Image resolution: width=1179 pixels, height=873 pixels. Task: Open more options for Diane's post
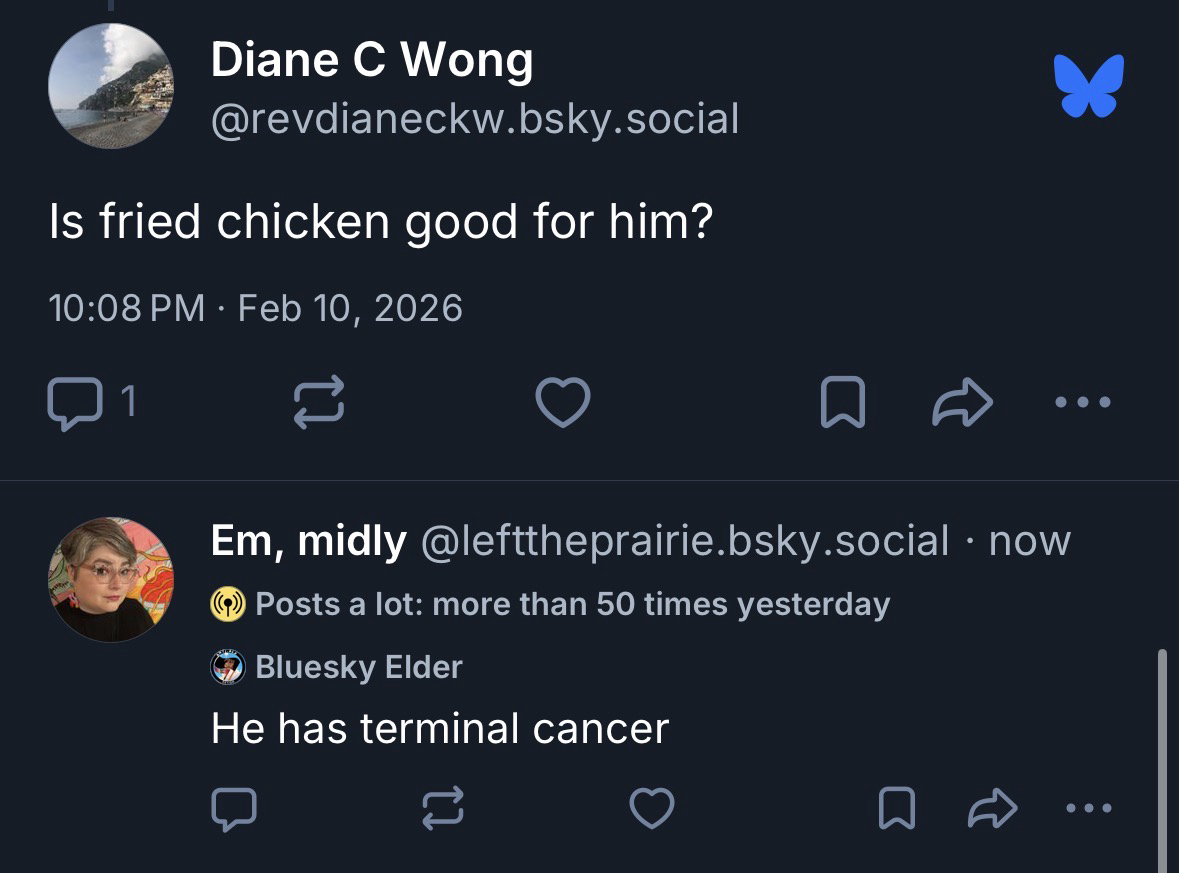pyautogui.click(x=1082, y=402)
